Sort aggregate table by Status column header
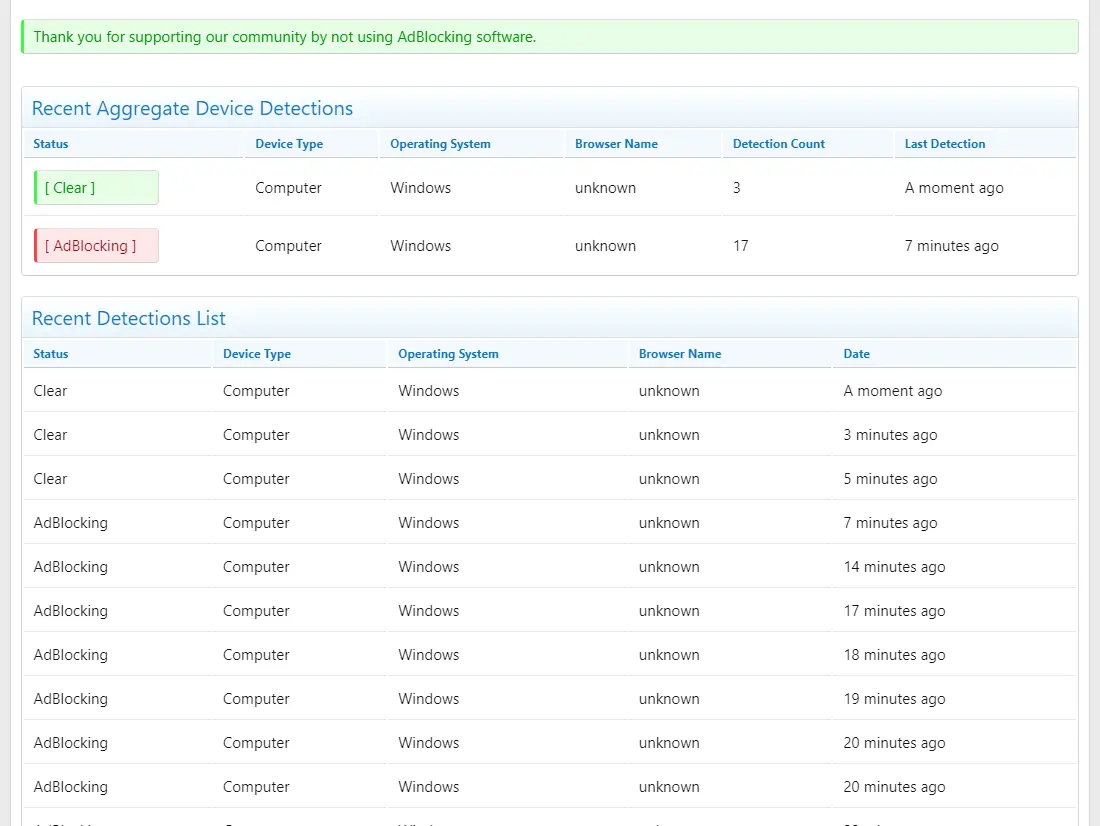Viewport: 1100px width, 826px height. [51, 144]
